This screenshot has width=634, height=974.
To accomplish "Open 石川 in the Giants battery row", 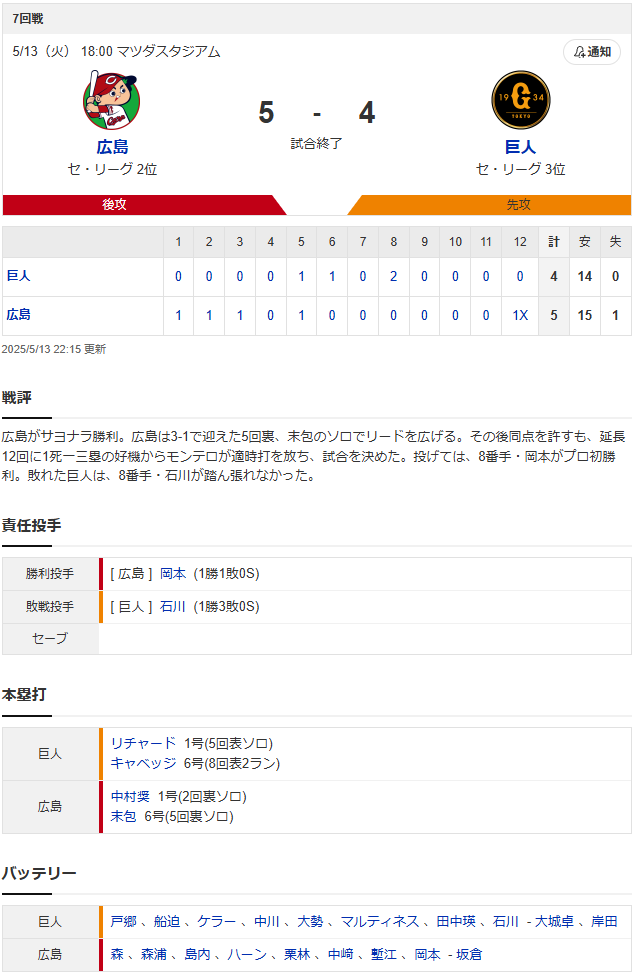I will 505,921.
